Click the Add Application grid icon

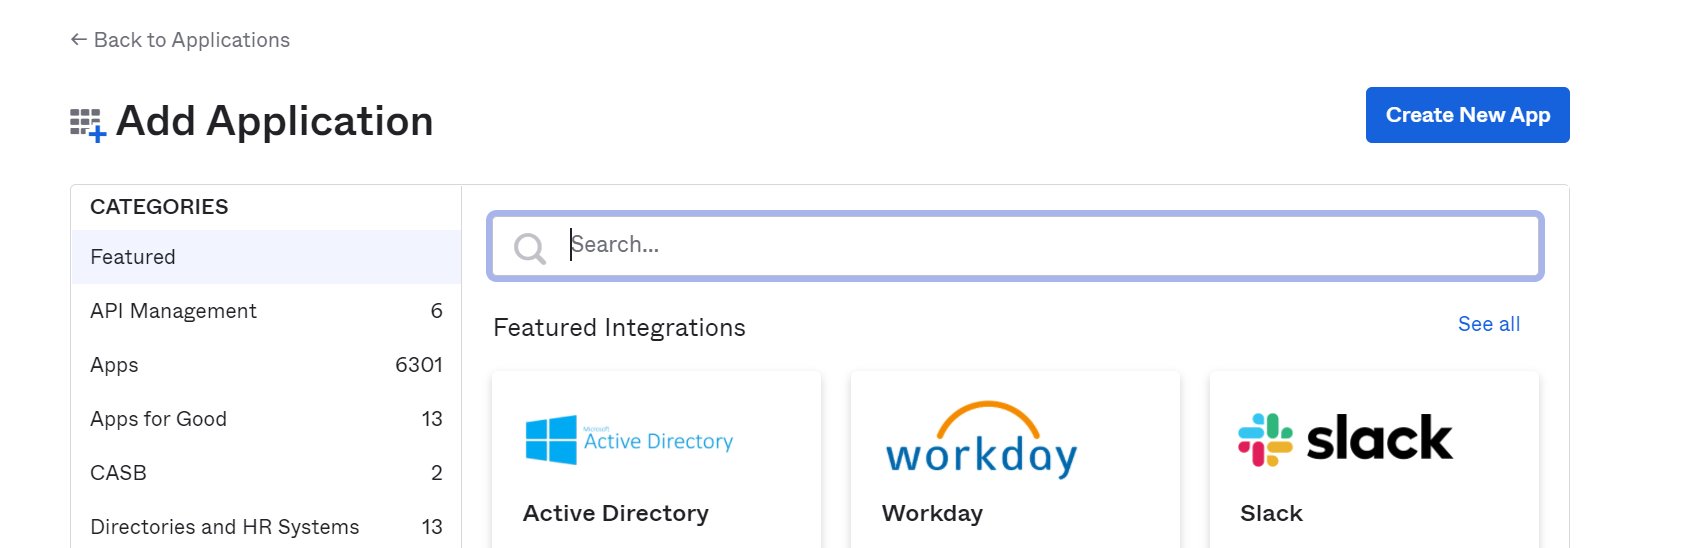(87, 124)
